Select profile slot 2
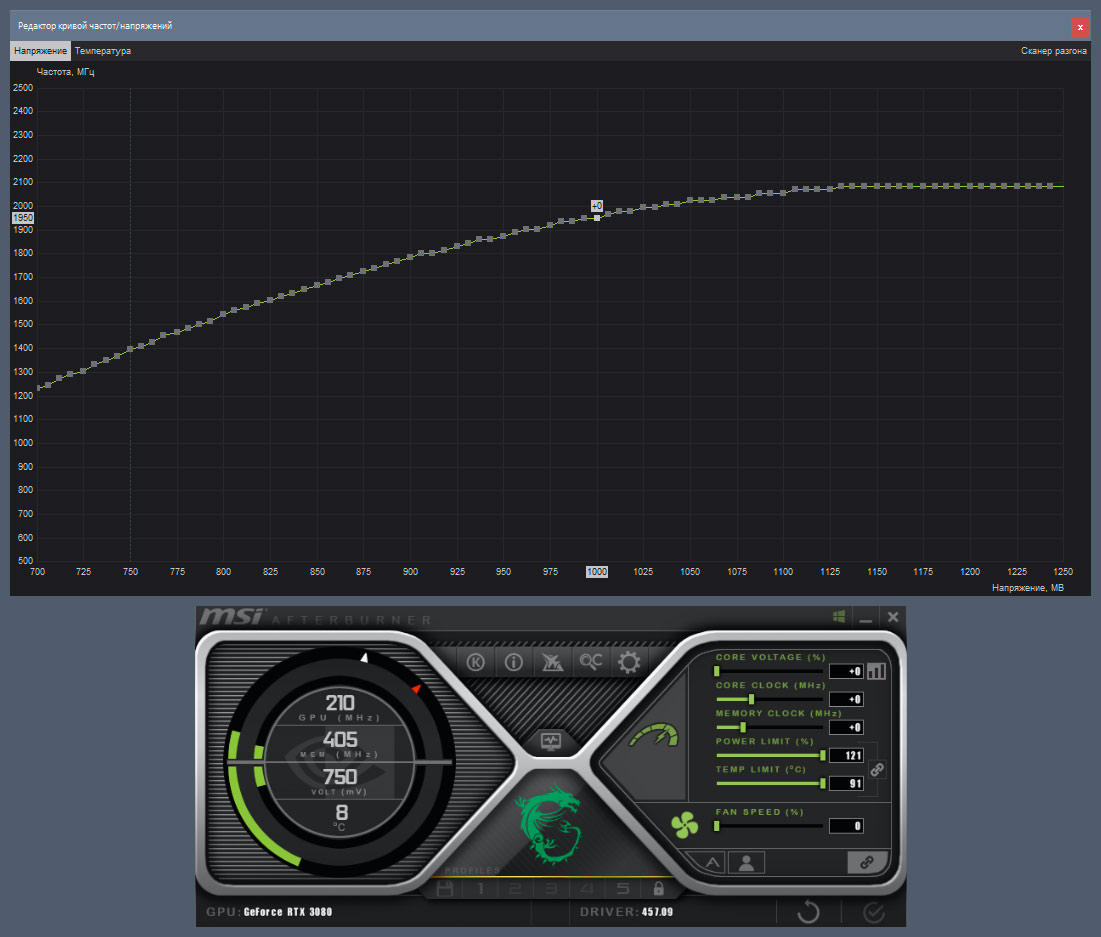1101x937 pixels. pos(515,889)
